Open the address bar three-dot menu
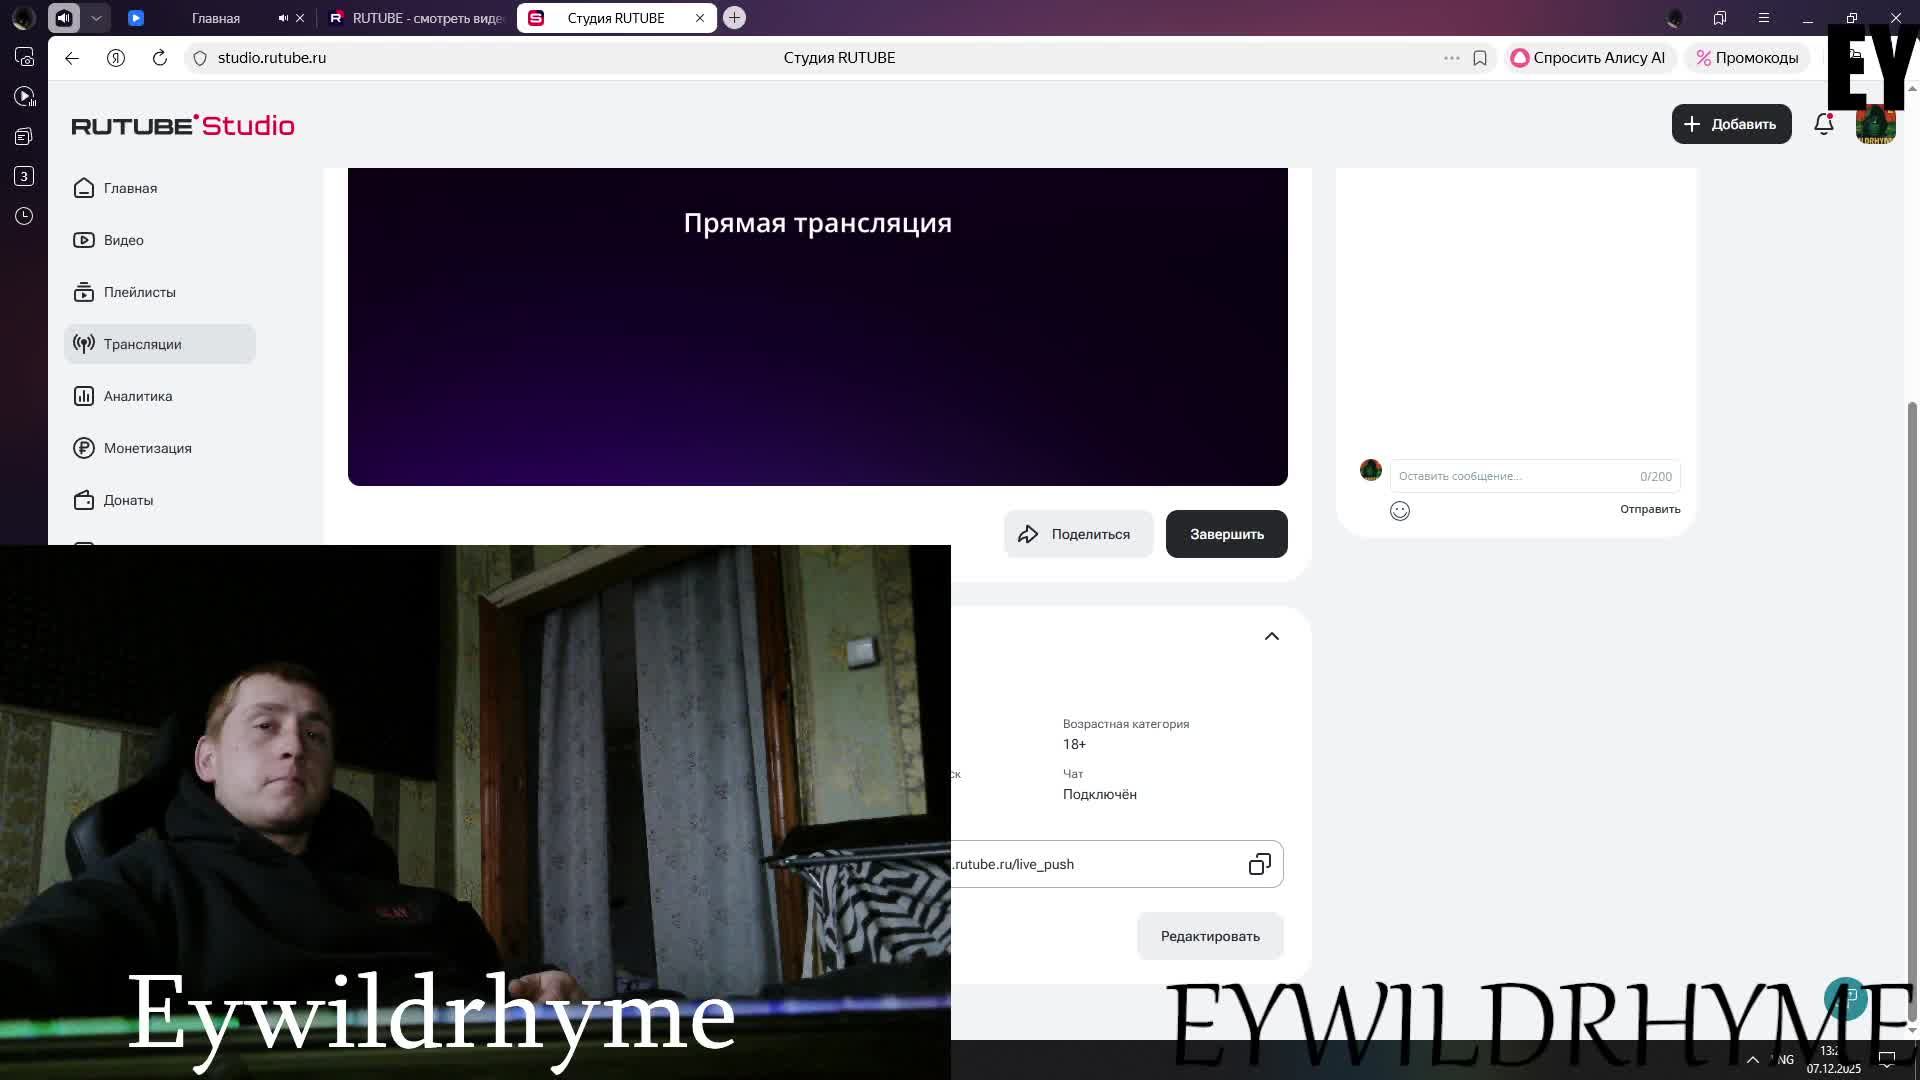Viewport: 1920px width, 1080px height. [1451, 58]
